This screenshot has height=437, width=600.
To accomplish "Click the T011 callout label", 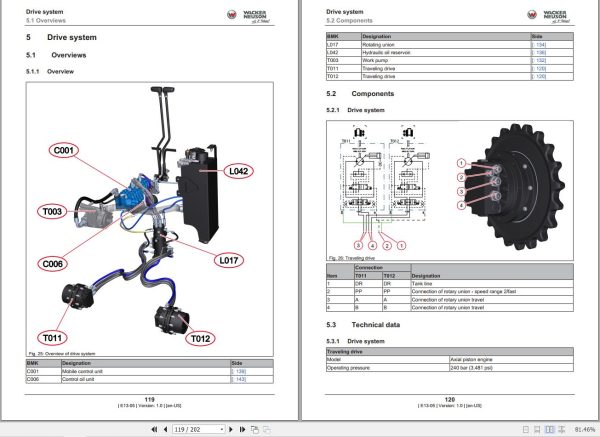I will (x=52, y=338).
